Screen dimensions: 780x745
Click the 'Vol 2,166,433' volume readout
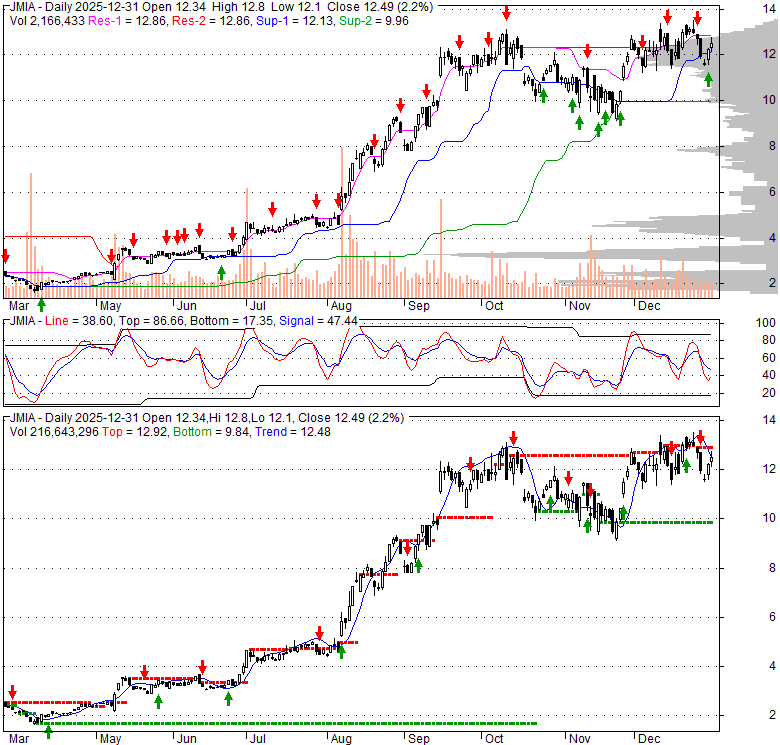tap(47, 21)
